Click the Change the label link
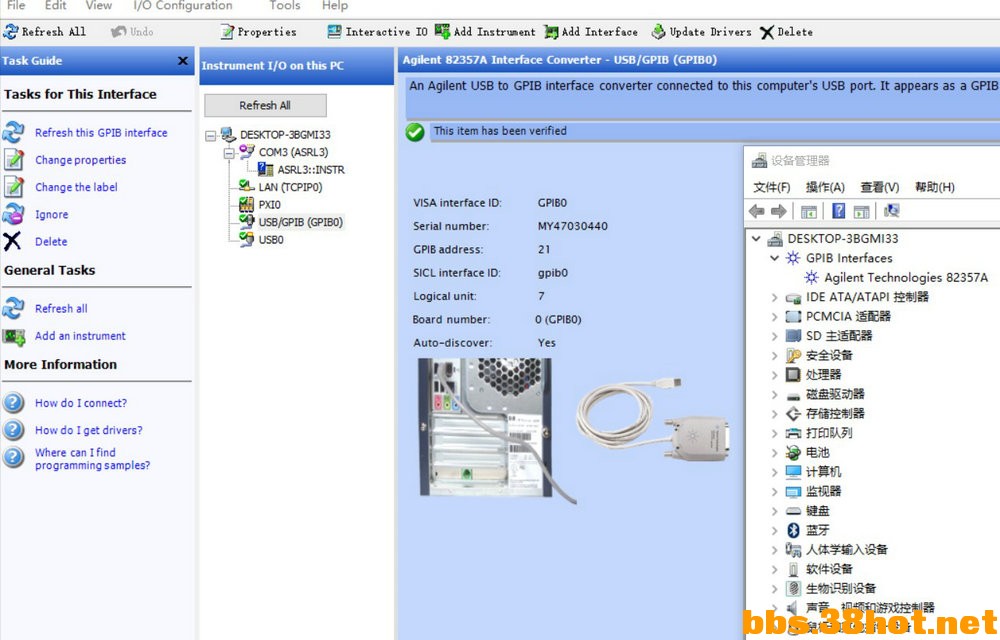 77,187
